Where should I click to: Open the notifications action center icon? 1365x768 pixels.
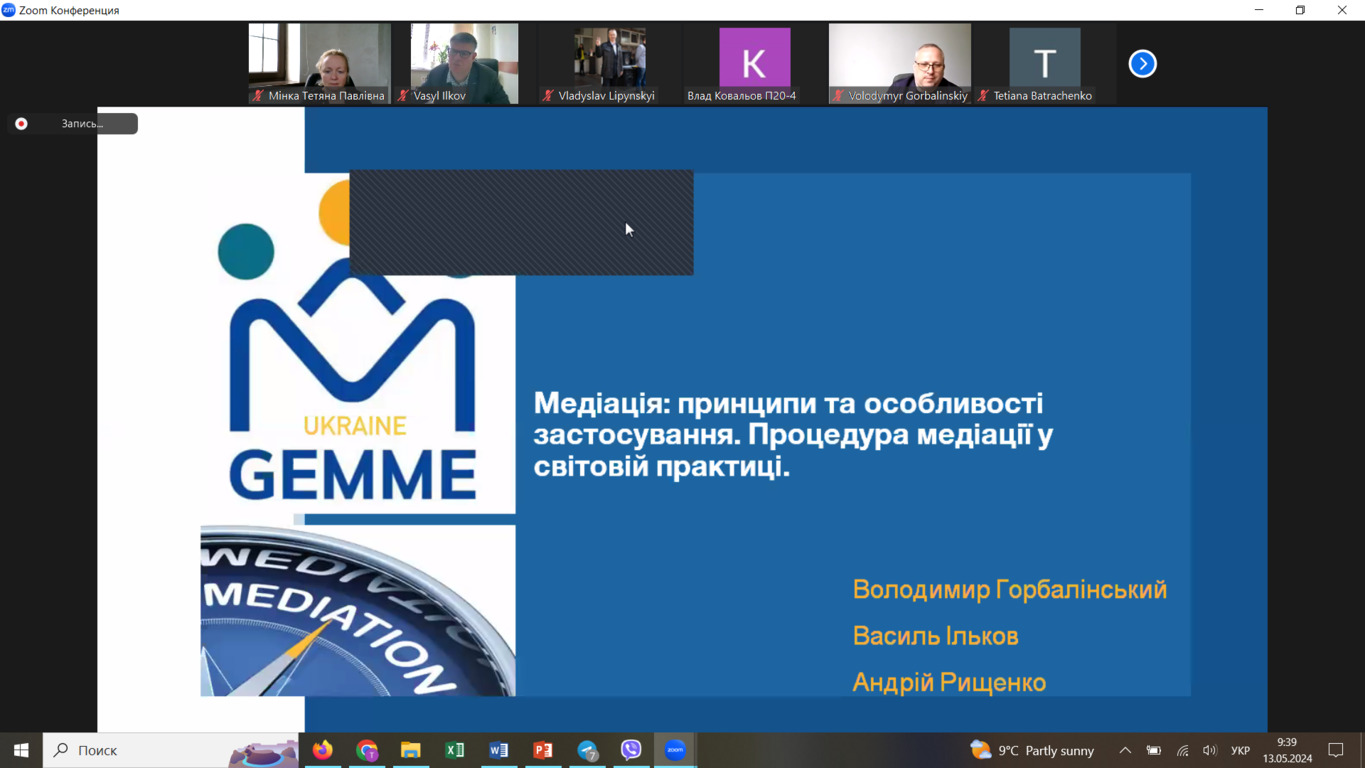[1336, 750]
